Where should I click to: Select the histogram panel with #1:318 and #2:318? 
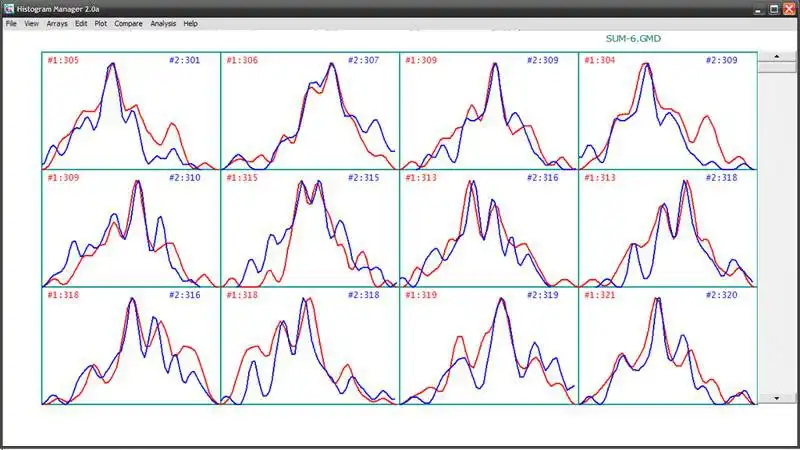(310, 346)
